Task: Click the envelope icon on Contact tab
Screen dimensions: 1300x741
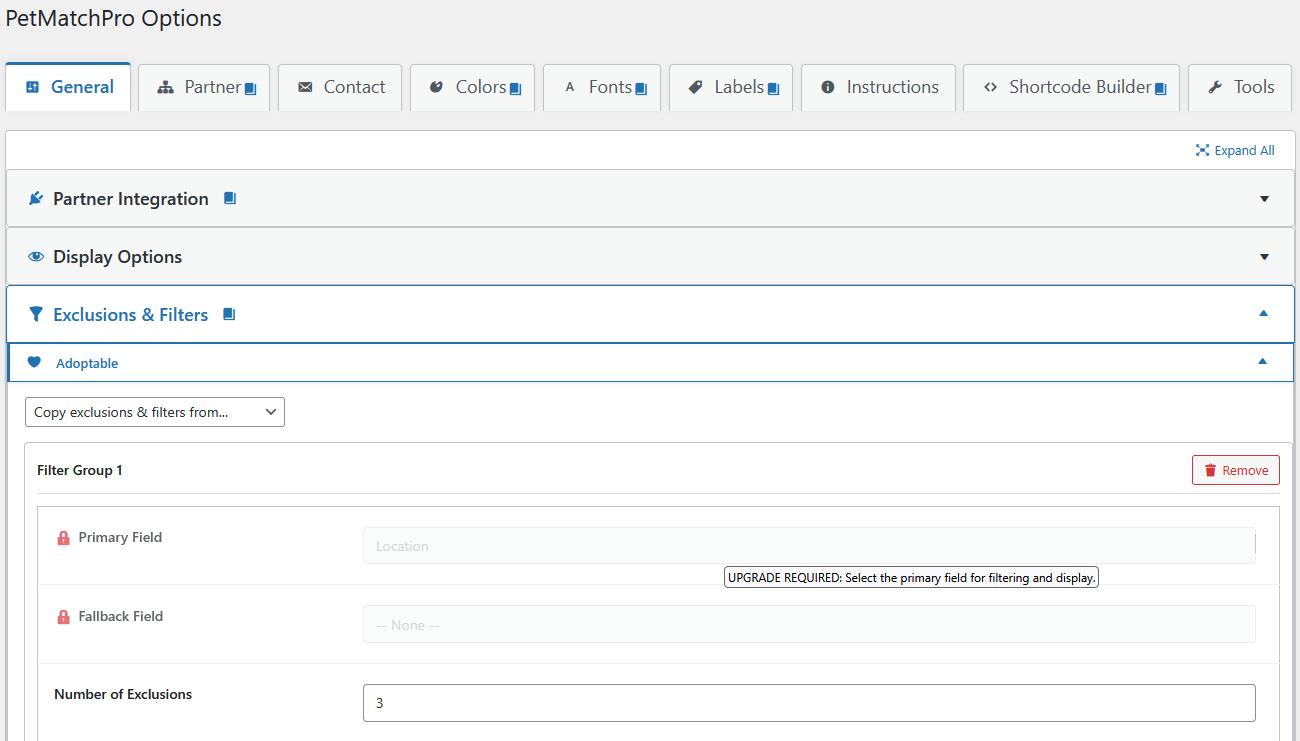Action: pyautogui.click(x=305, y=88)
